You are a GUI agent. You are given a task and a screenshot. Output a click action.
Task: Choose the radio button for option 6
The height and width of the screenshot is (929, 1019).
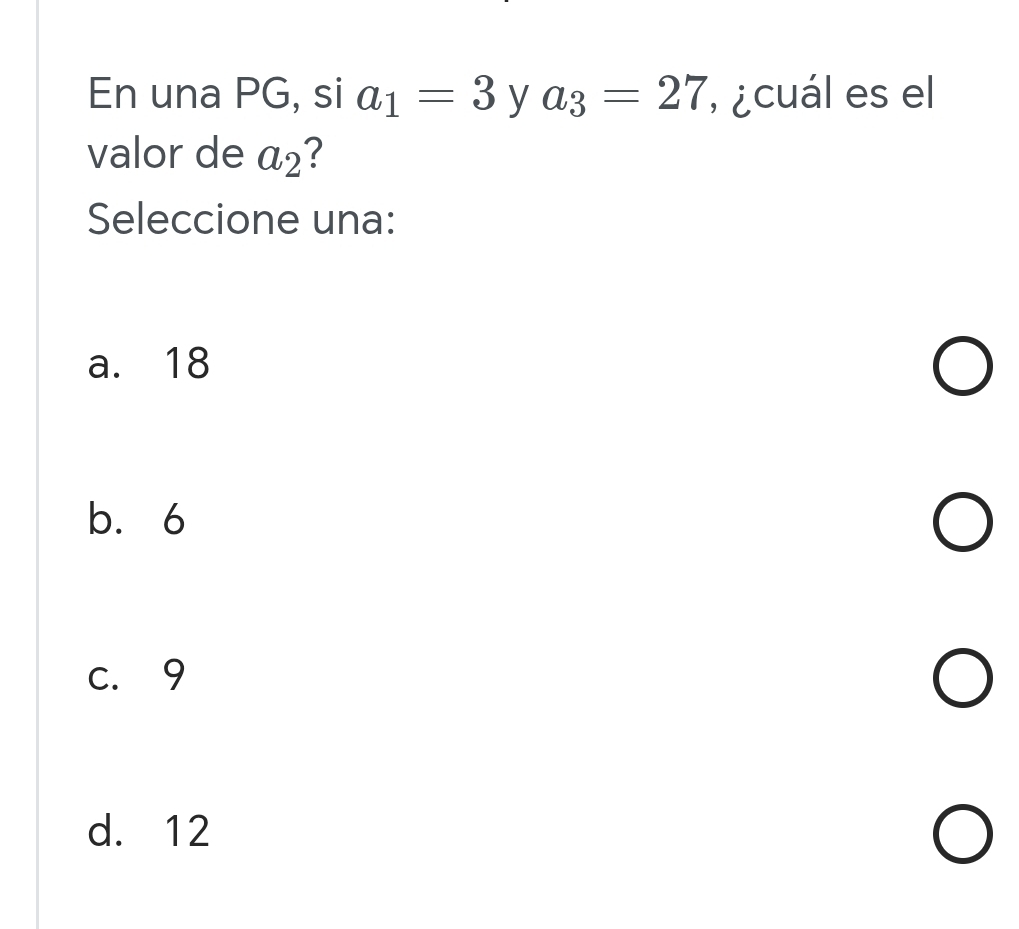point(964,524)
